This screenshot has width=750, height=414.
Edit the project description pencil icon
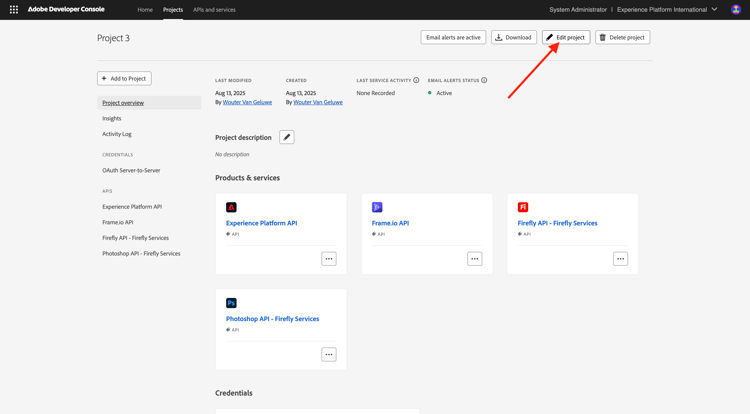pyautogui.click(x=287, y=137)
